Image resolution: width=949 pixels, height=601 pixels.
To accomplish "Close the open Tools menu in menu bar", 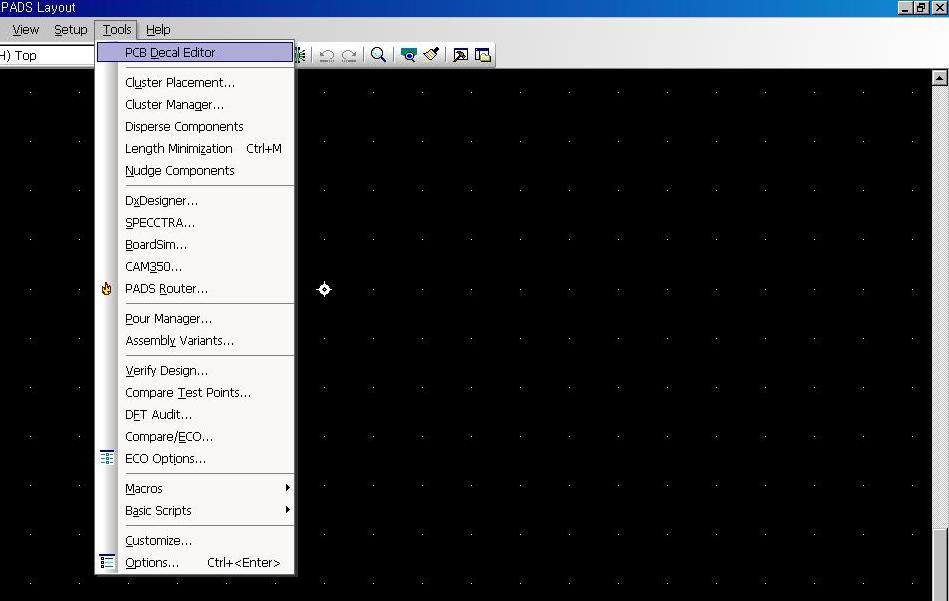I will [117, 30].
